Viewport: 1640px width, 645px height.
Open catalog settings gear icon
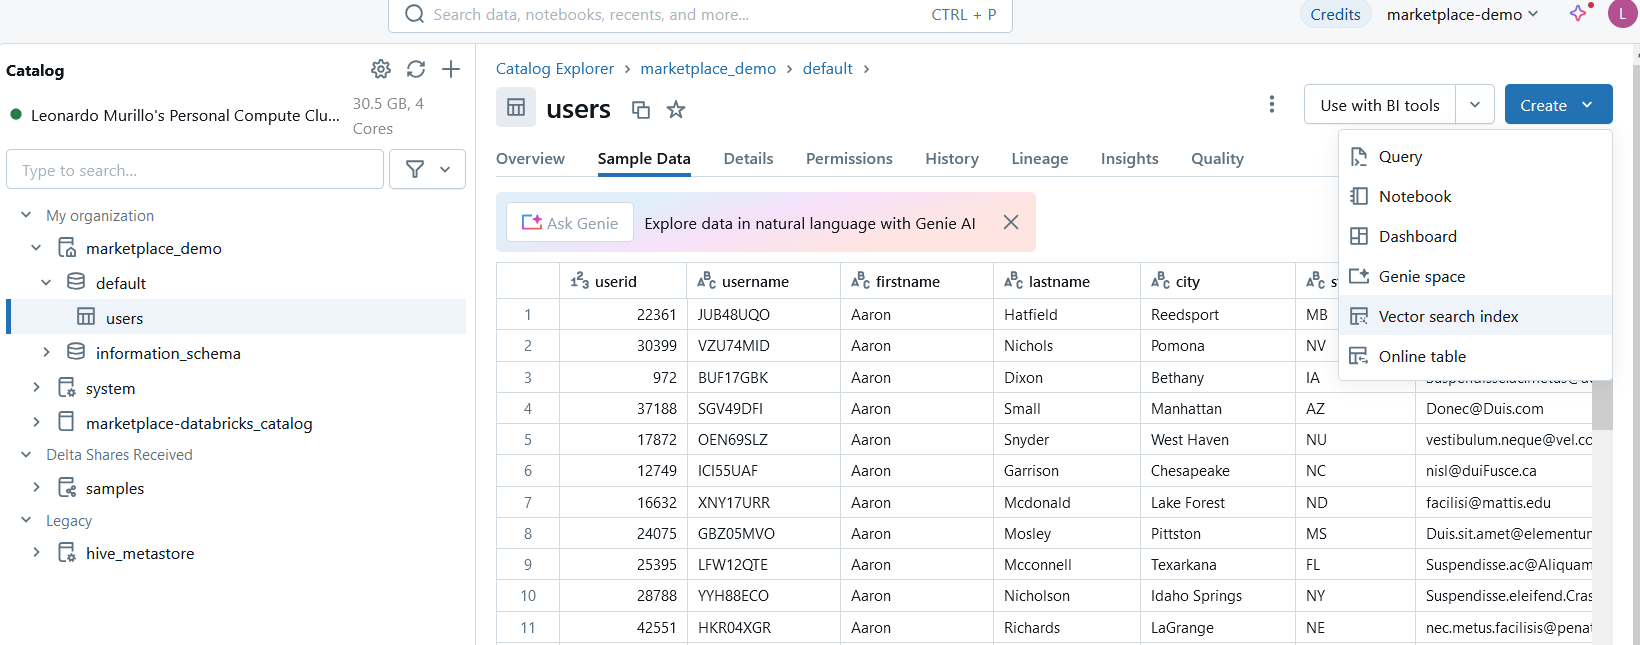381,69
